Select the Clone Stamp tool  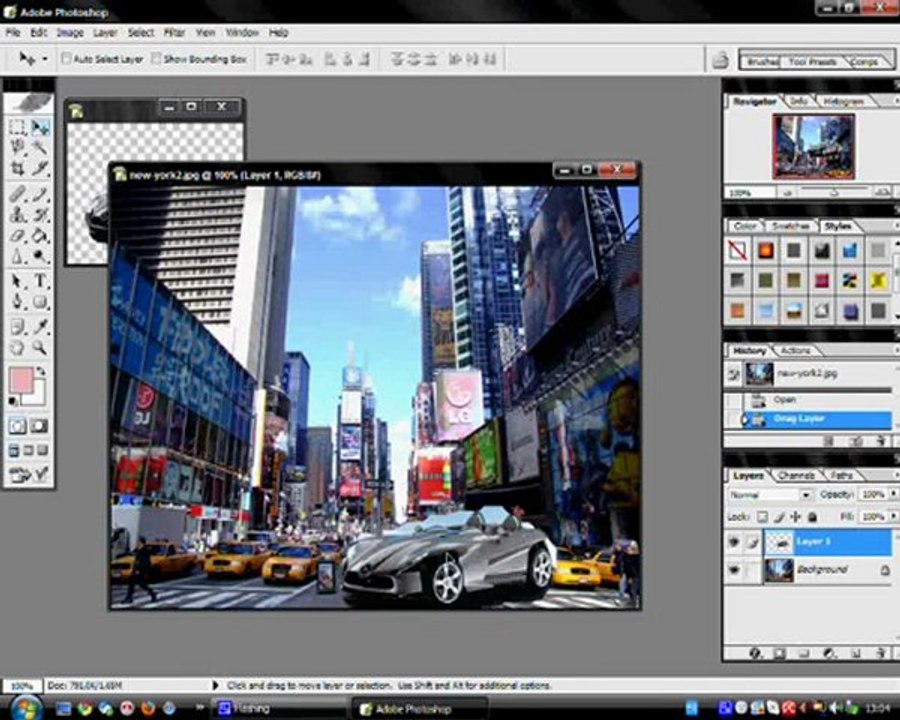pos(17,215)
